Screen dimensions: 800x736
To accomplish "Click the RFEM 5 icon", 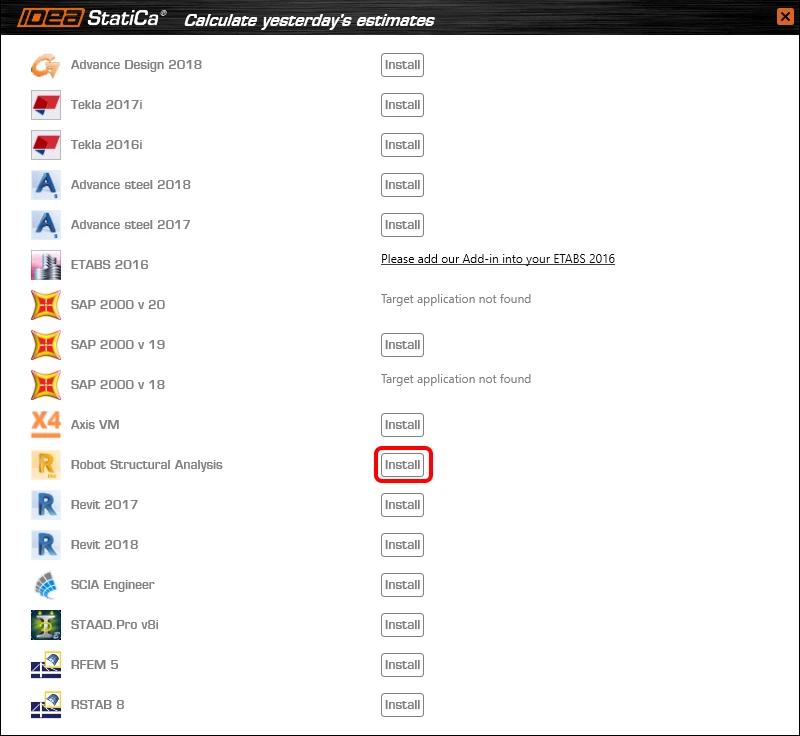I will 45,665.
